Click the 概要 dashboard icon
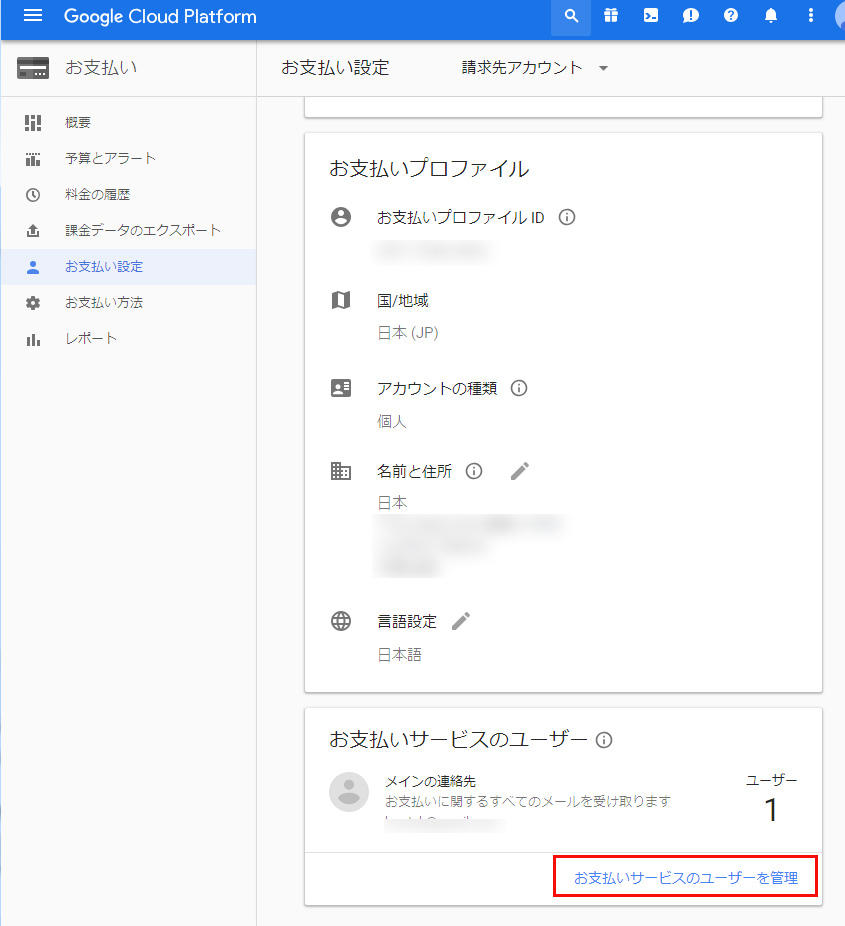The height and width of the screenshot is (926, 845). click(33, 123)
